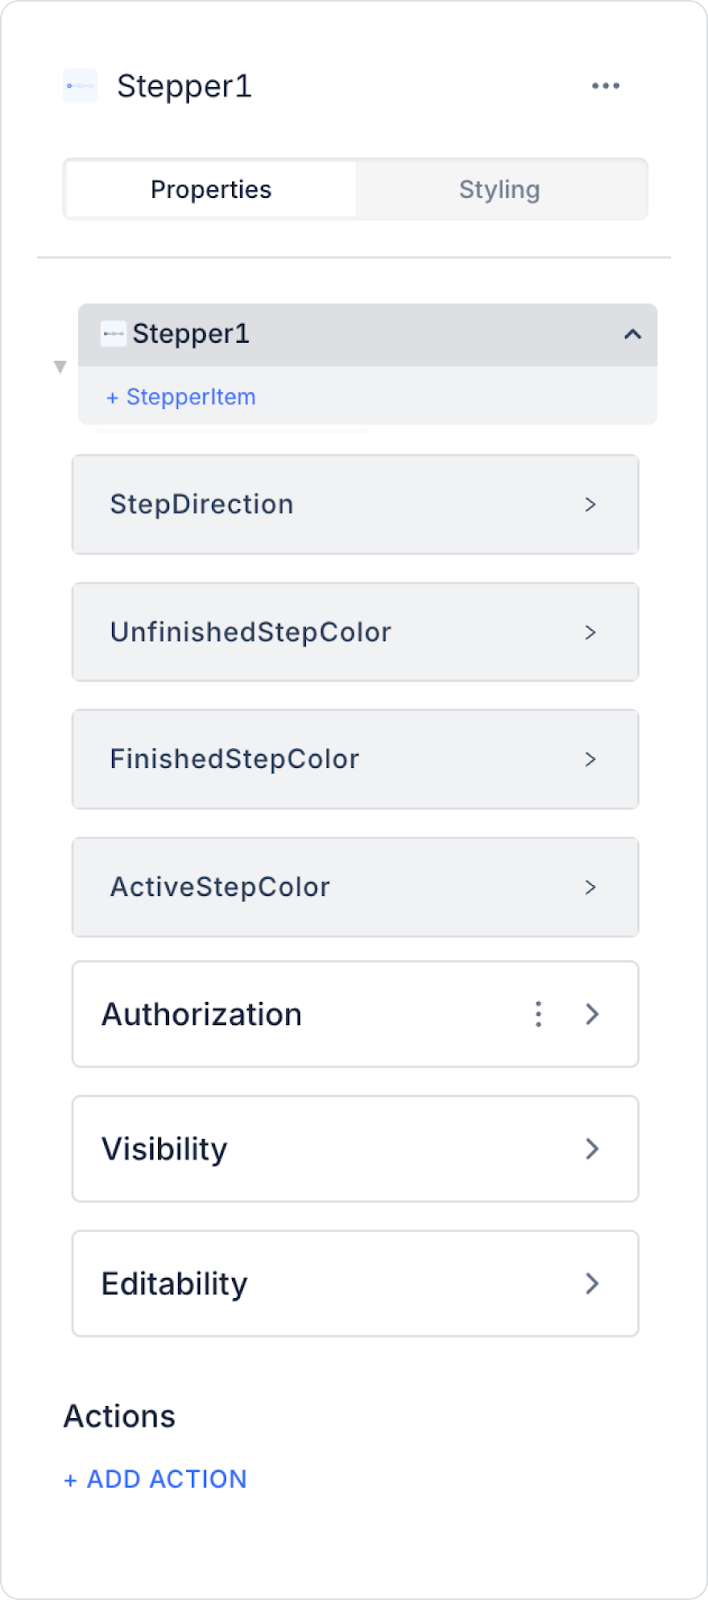Add a new StepperItem
The width and height of the screenshot is (708, 1600).
181,397
